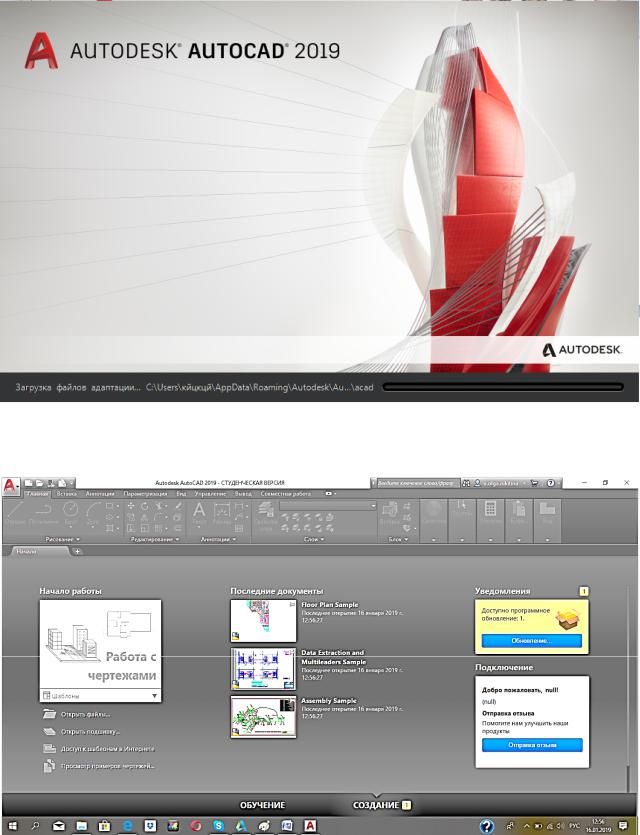Click the New file quick access icon
The width and height of the screenshot is (640, 835).
29,483
